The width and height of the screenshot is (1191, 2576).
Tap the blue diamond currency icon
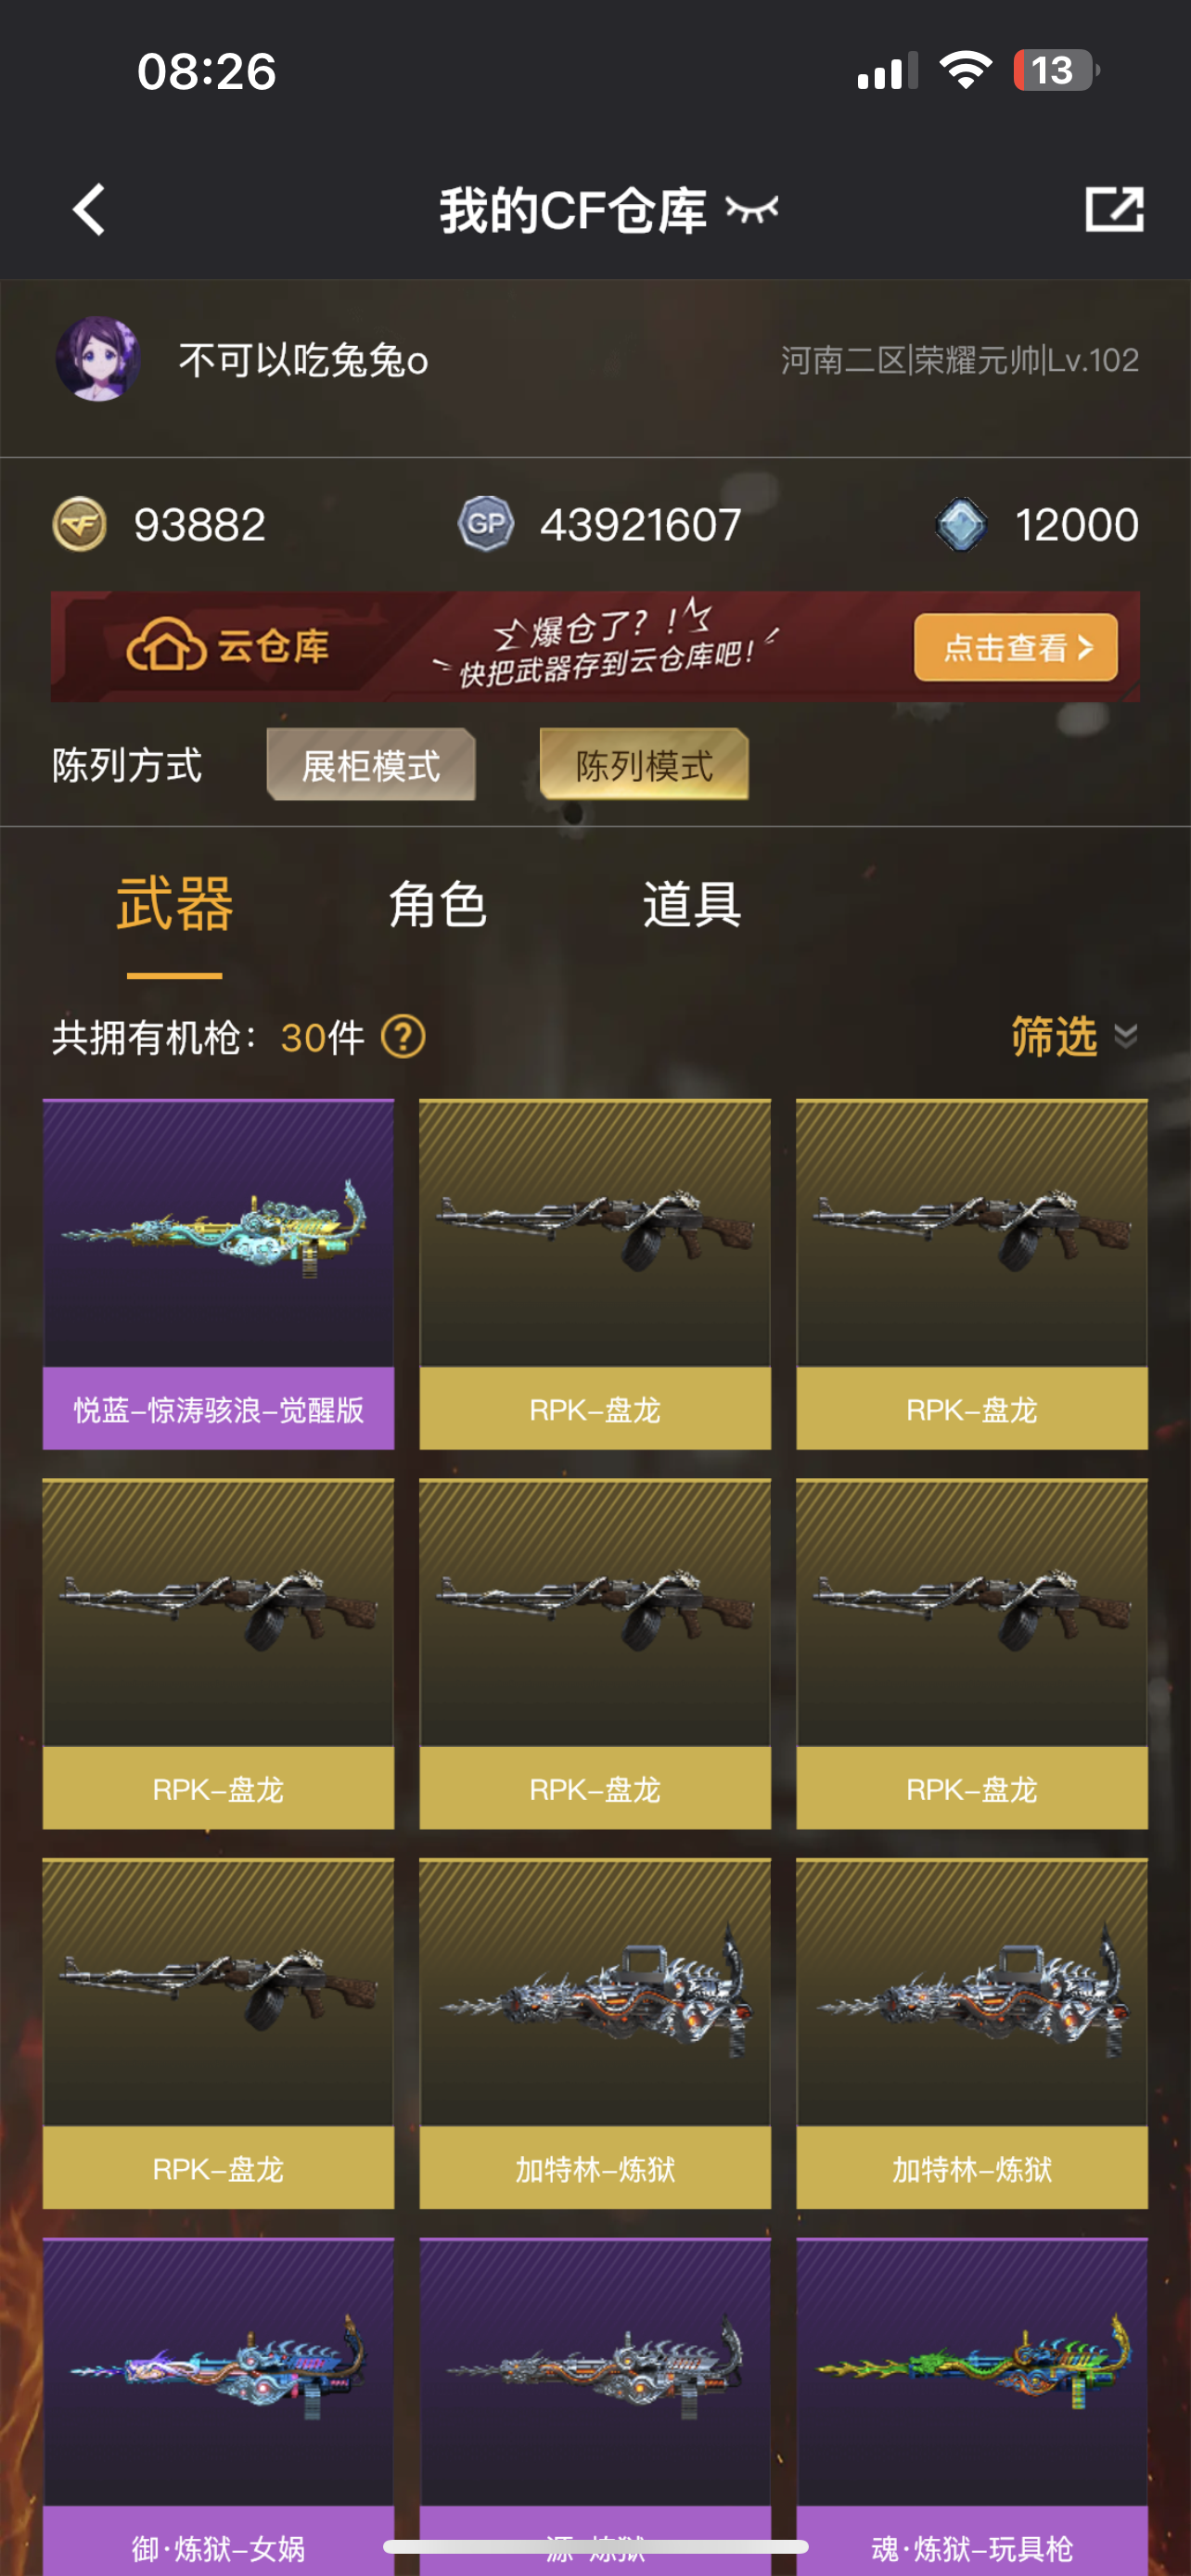(961, 524)
